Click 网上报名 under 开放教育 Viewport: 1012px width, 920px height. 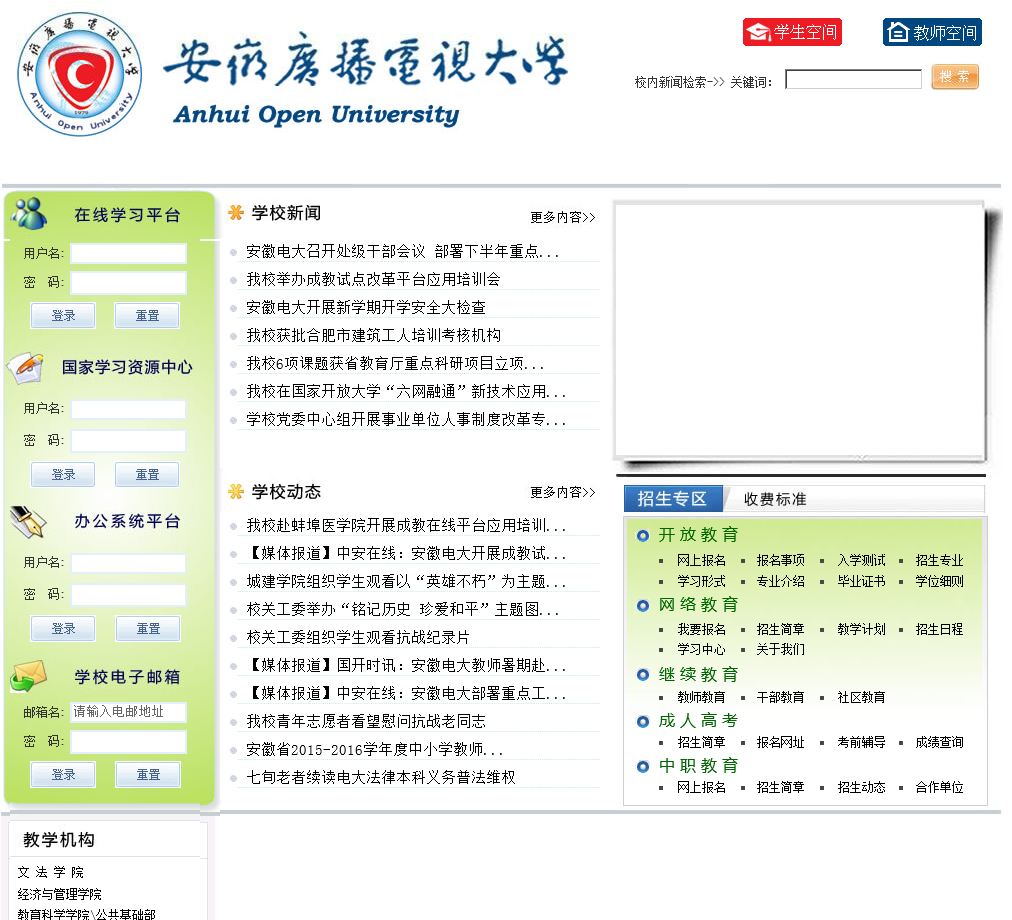tap(701, 560)
